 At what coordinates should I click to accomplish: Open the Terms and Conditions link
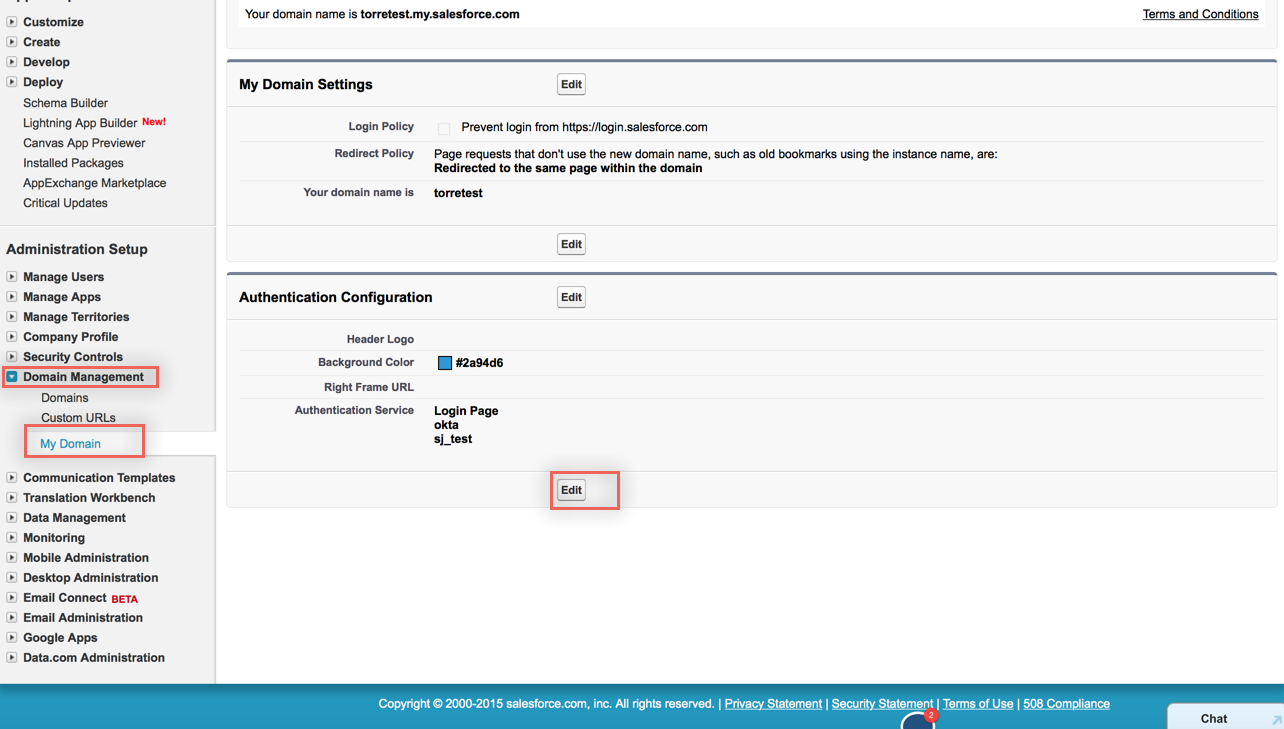[1200, 14]
